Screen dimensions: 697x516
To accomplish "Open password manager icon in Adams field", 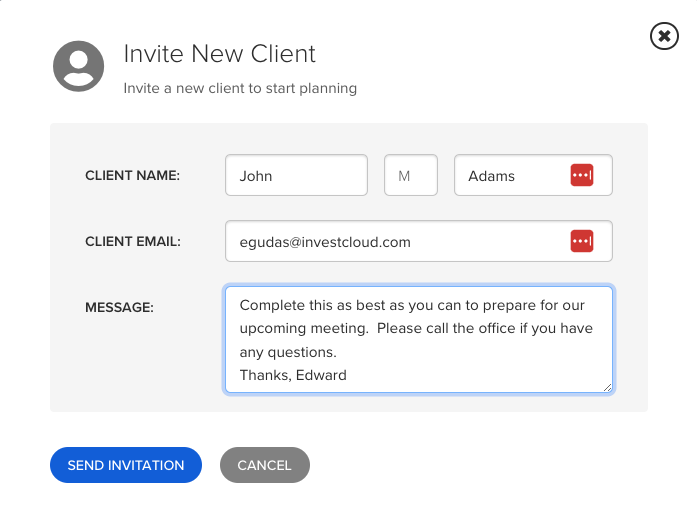I will click(x=582, y=175).
